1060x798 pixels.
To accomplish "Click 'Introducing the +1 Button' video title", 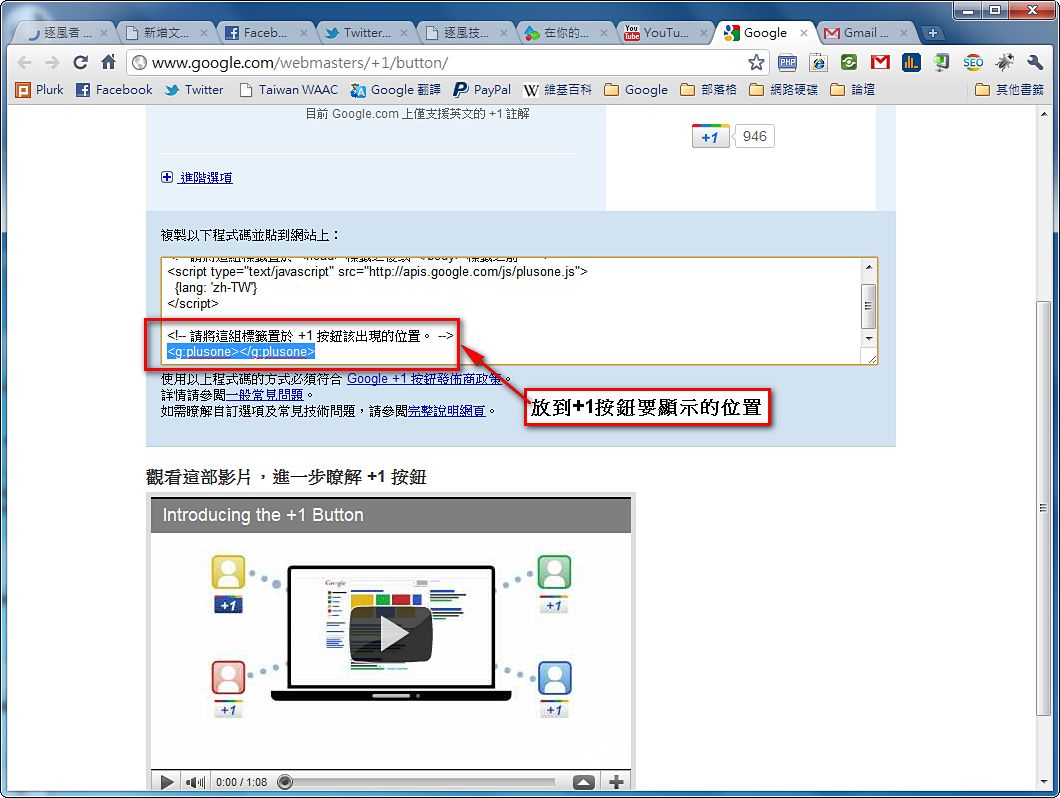I will click(x=263, y=515).
